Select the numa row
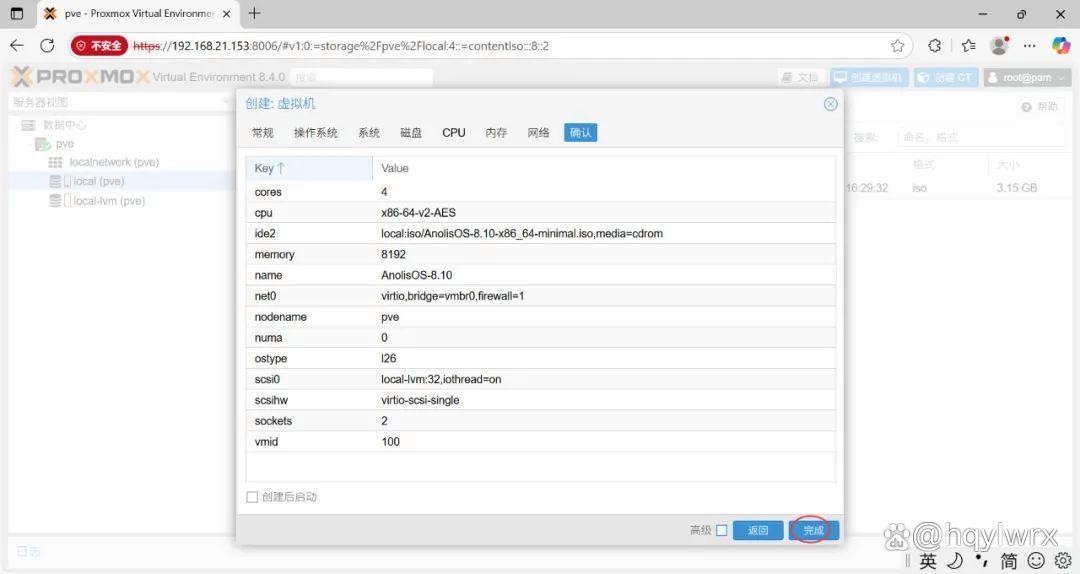Image resolution: width=1080 pixels, height=574 pixels. (x=541, y=338)
